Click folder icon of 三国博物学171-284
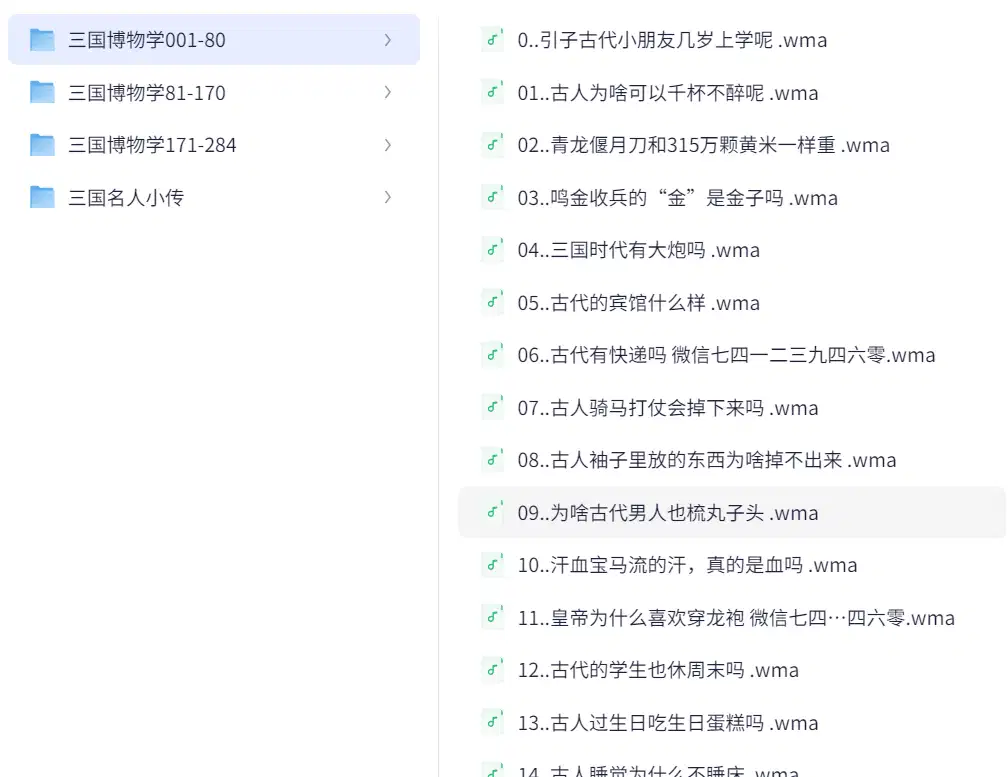Viewport: 1008px width, 777px height. 42,145
